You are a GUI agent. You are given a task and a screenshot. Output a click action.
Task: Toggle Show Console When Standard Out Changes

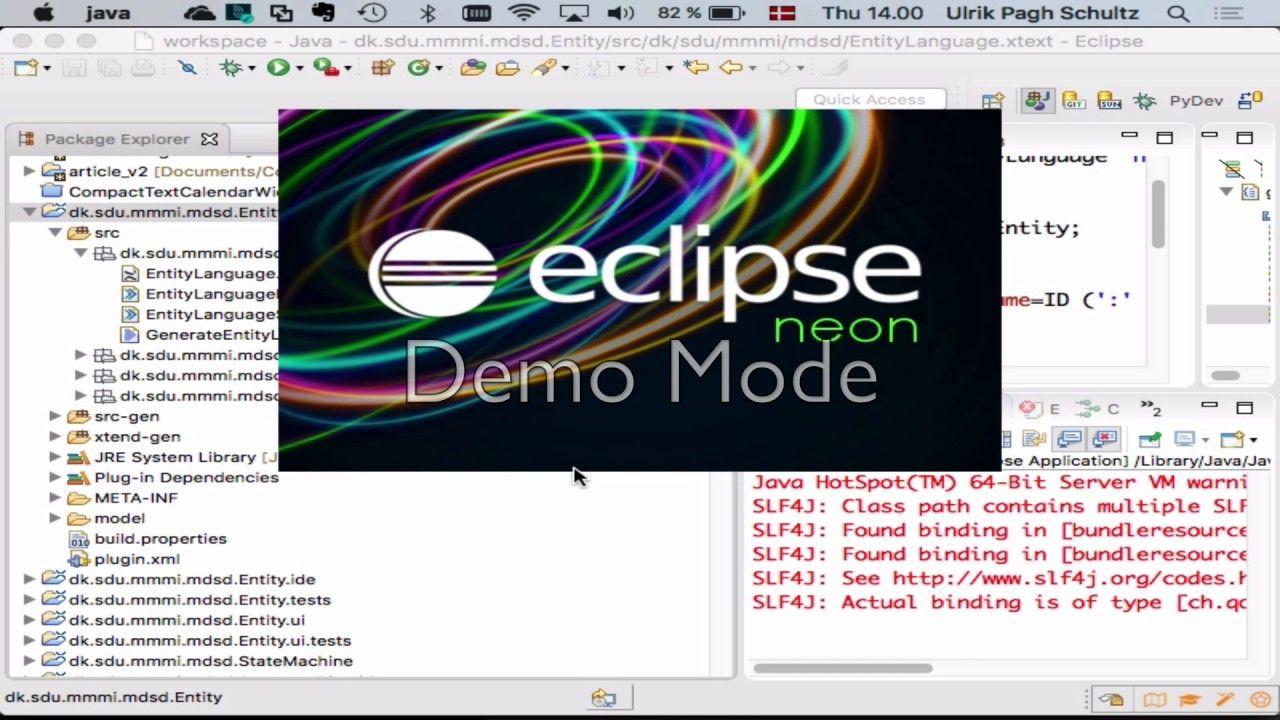1069,439
